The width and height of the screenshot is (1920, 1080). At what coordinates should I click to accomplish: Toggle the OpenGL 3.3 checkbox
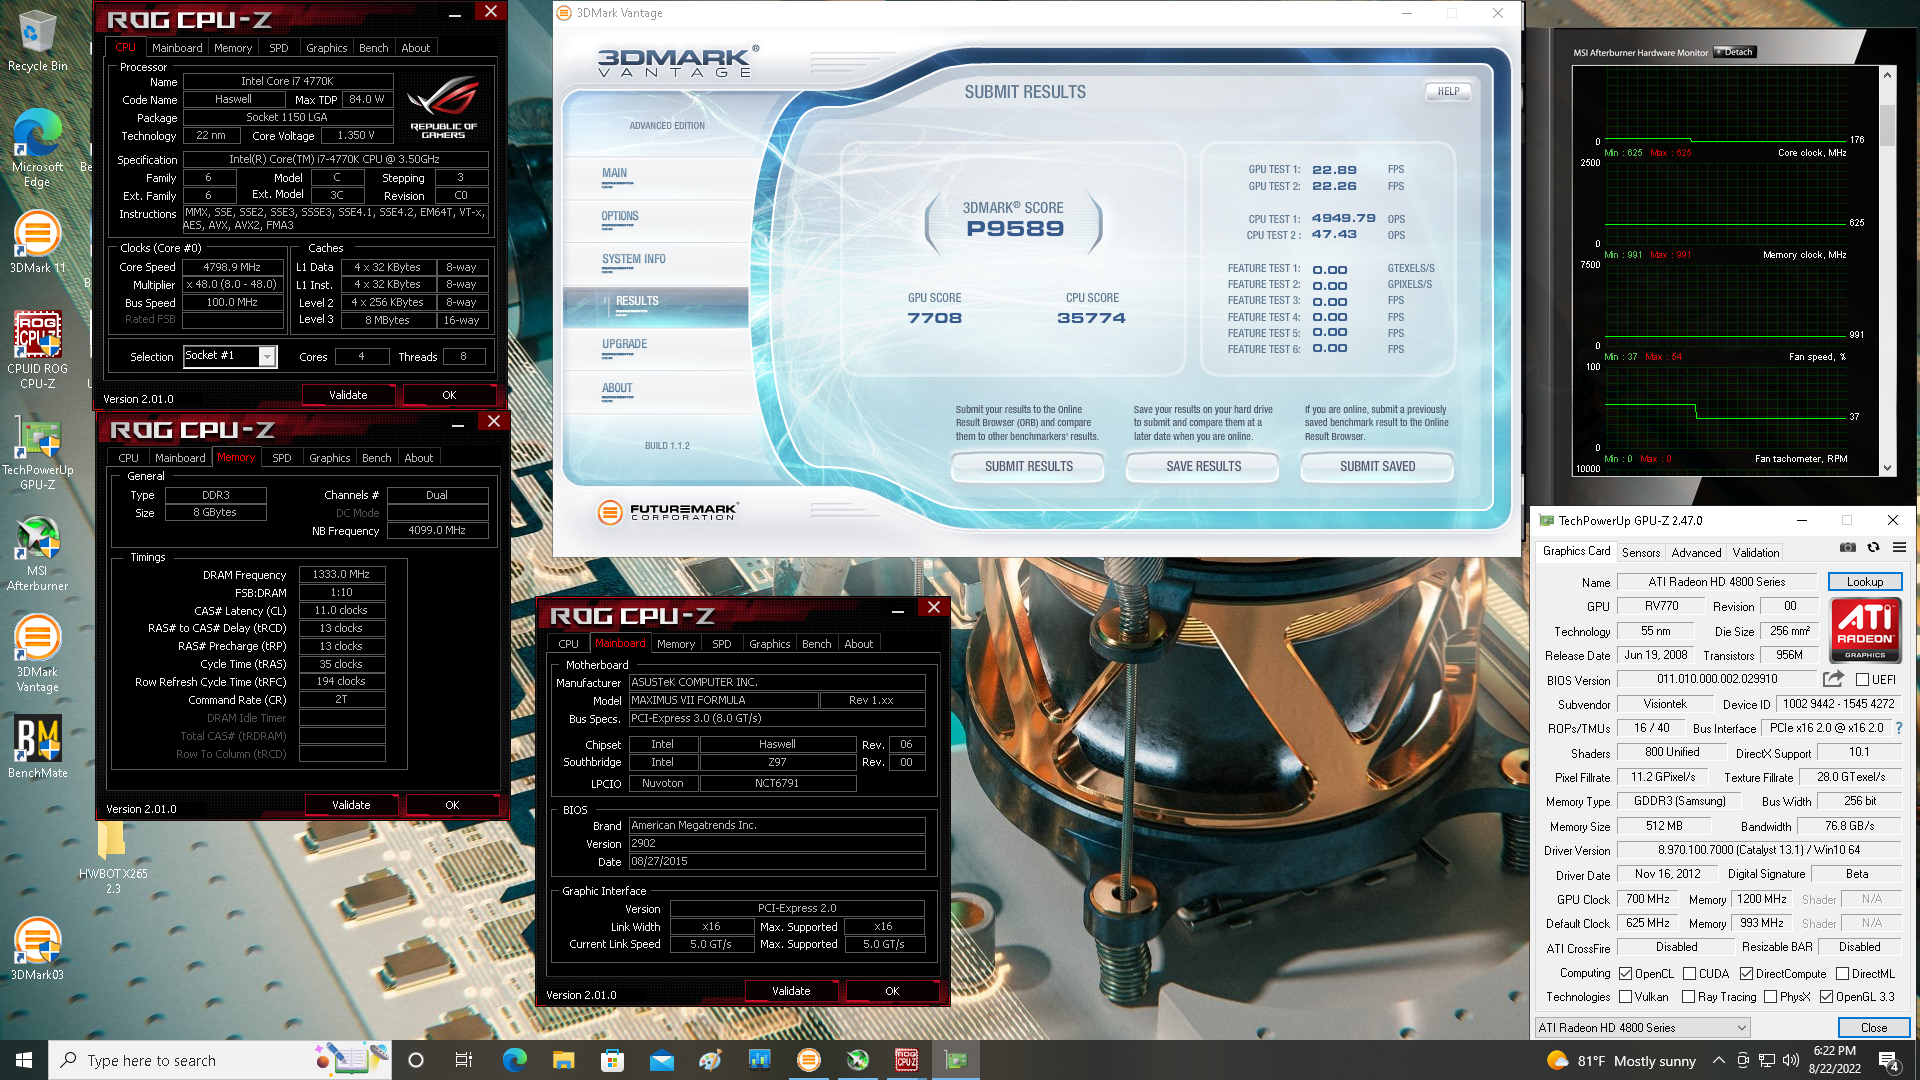pyautogui.click(x=1826, y=997)
